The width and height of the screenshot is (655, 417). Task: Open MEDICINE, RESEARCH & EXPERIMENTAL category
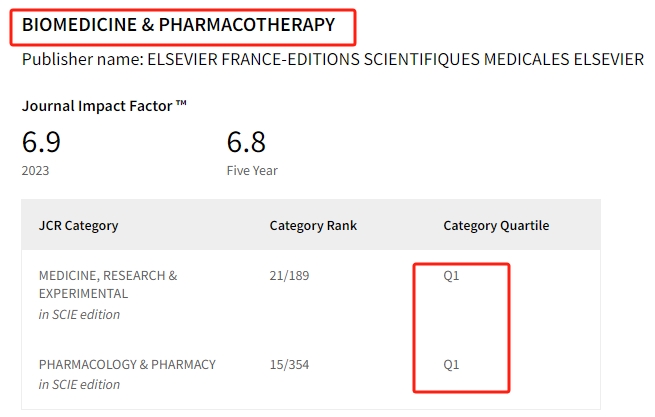click(108, 285)
